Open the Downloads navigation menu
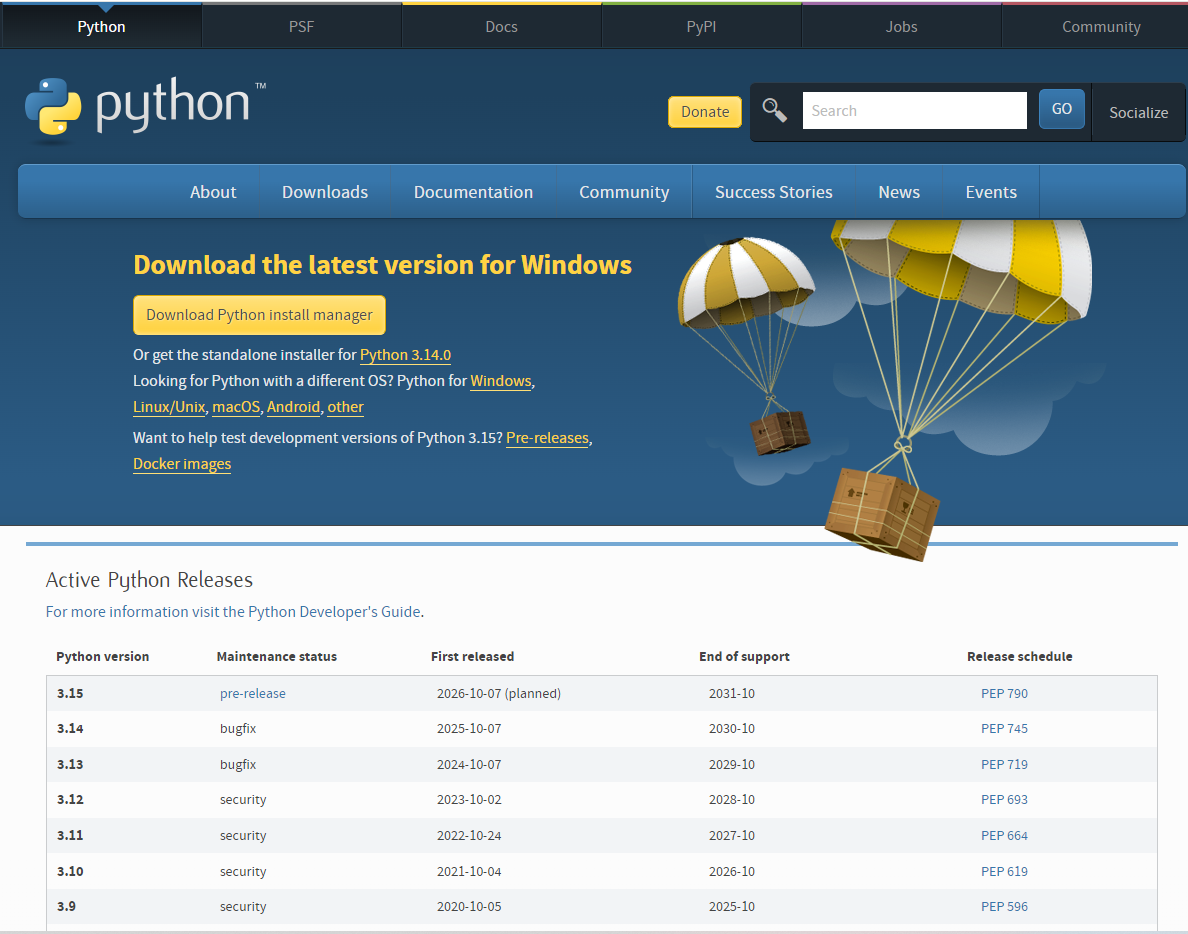The image size is (1188, 934). pyautogui.click(x=324, y=192)
